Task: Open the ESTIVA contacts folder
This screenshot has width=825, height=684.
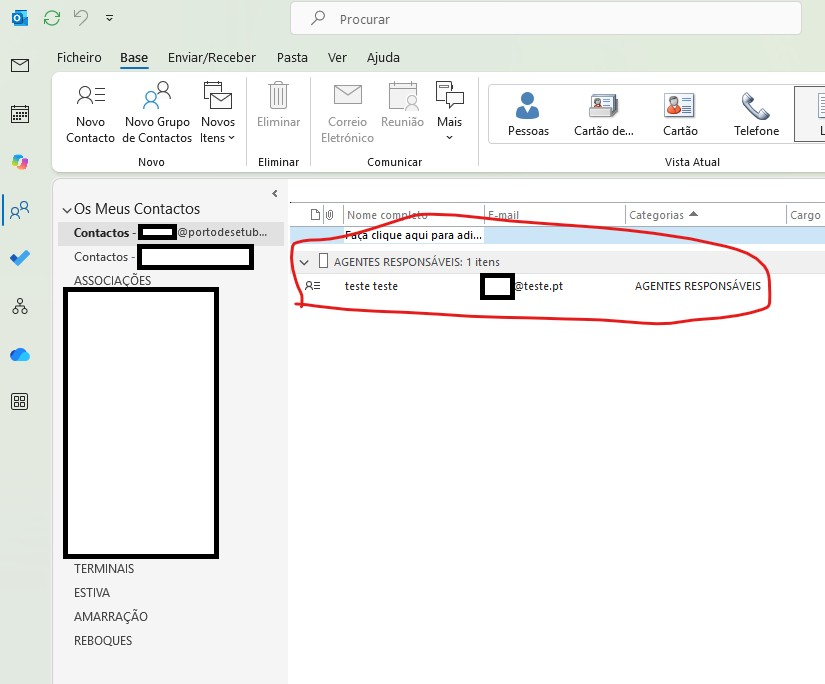Action: (92, 593)
